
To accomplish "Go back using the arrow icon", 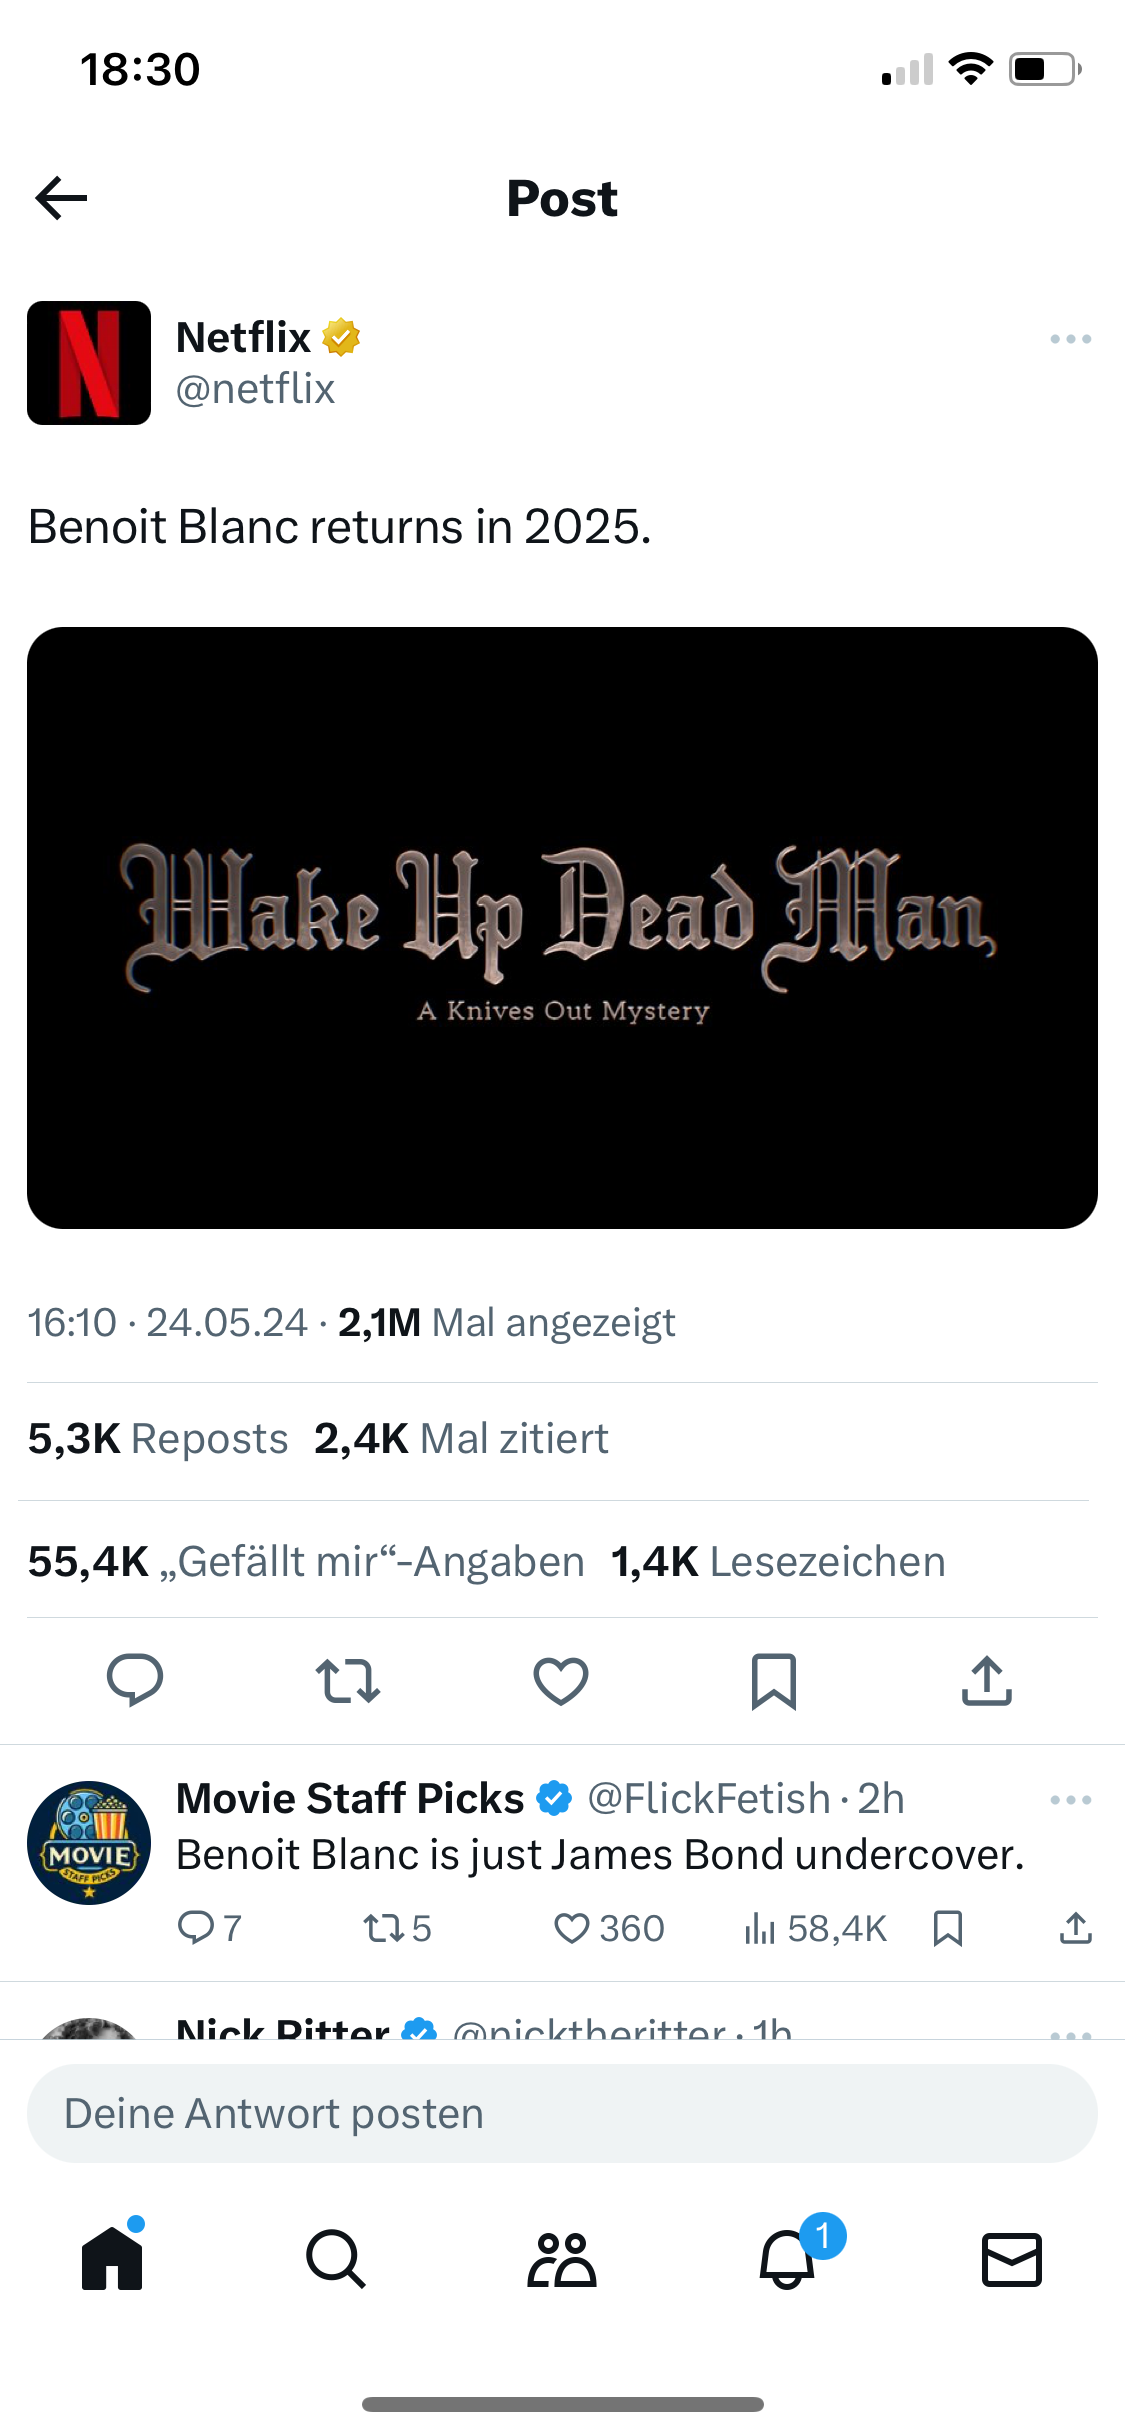I will click(x=61, y=198).
